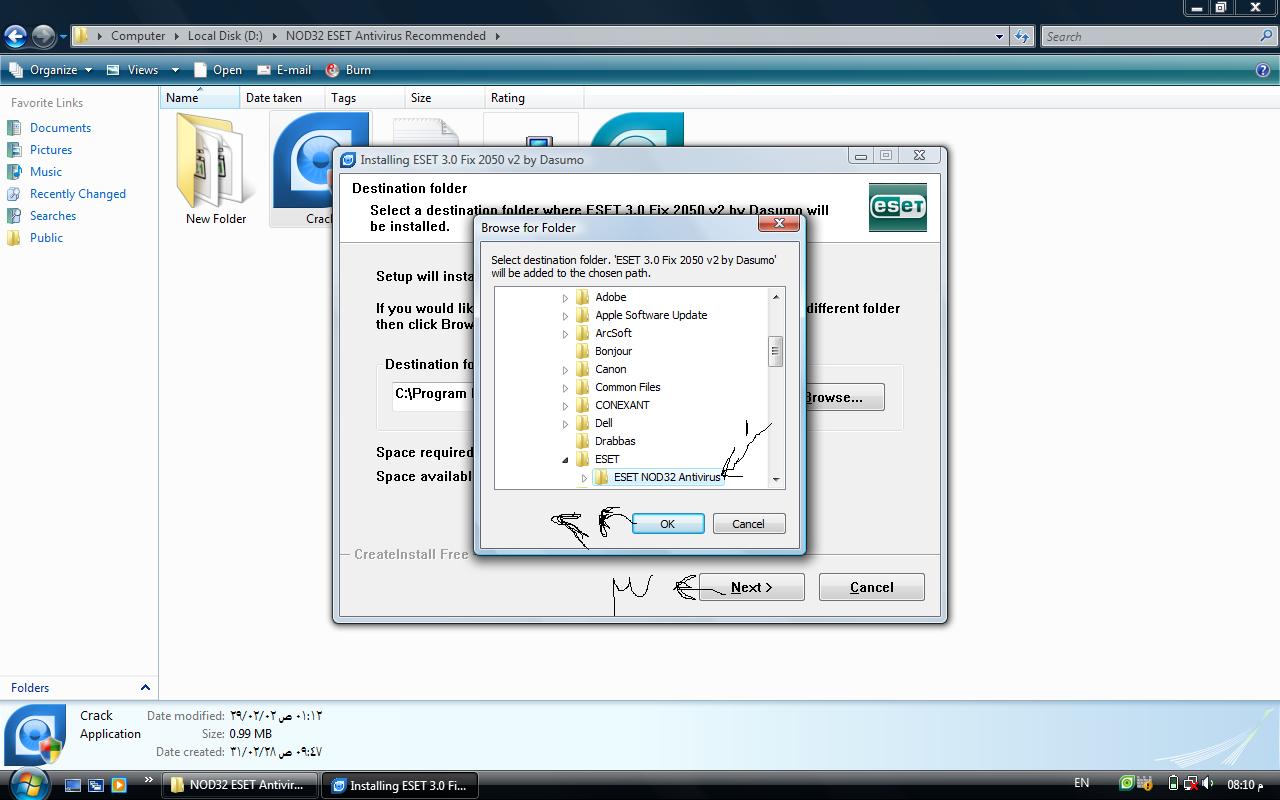Sort files by Name column header

pyautogui.click(x=182, y=98)
